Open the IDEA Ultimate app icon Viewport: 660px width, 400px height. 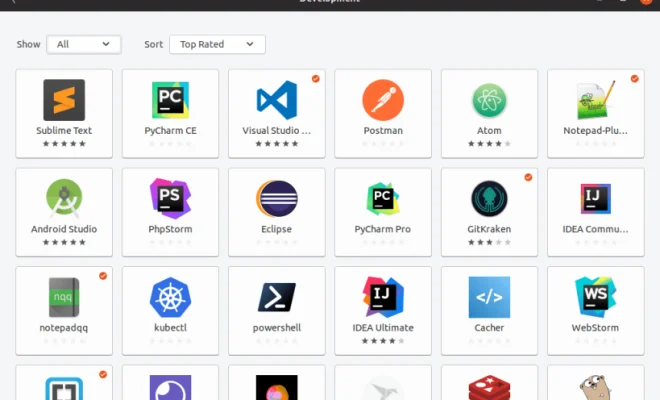383,297
